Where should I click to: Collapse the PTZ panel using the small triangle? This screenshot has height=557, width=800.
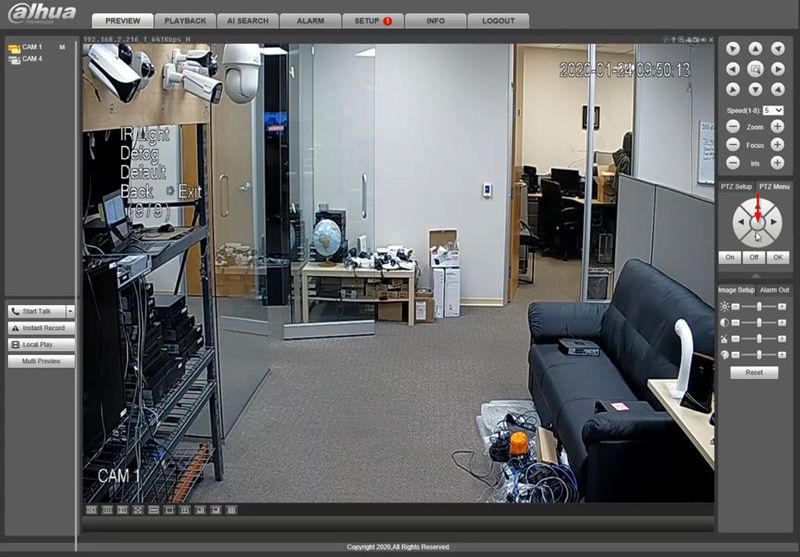pos(756,276)
